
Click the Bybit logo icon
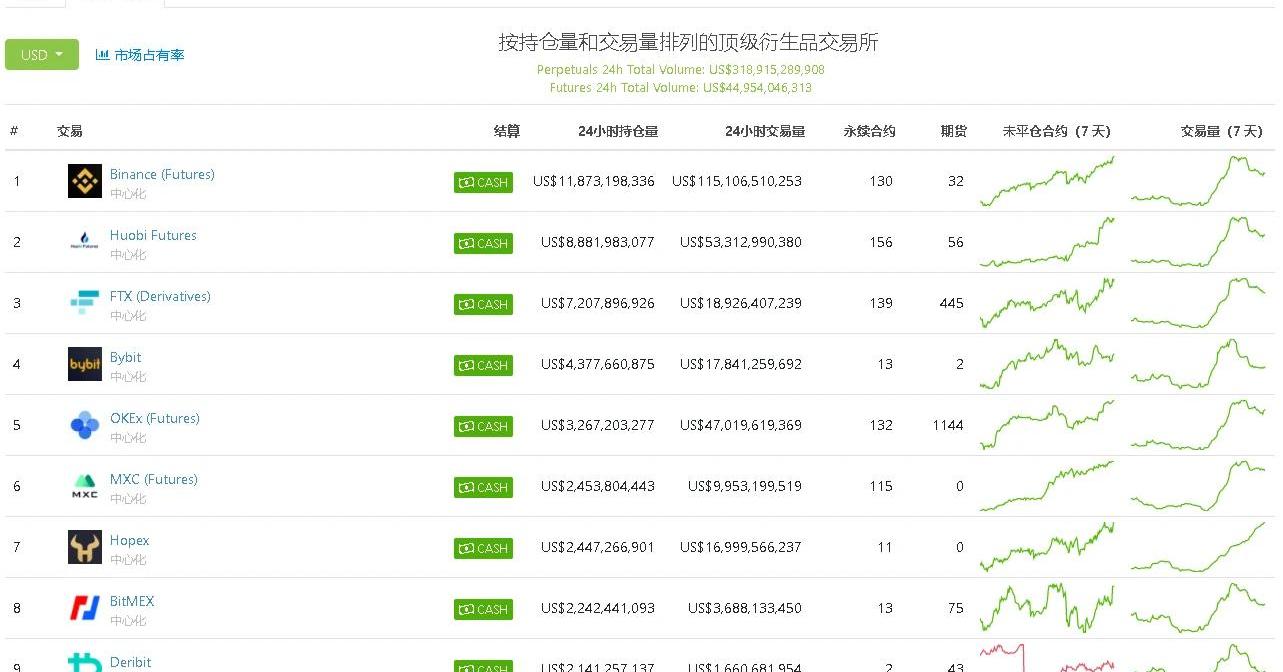[x=85, y=364]
